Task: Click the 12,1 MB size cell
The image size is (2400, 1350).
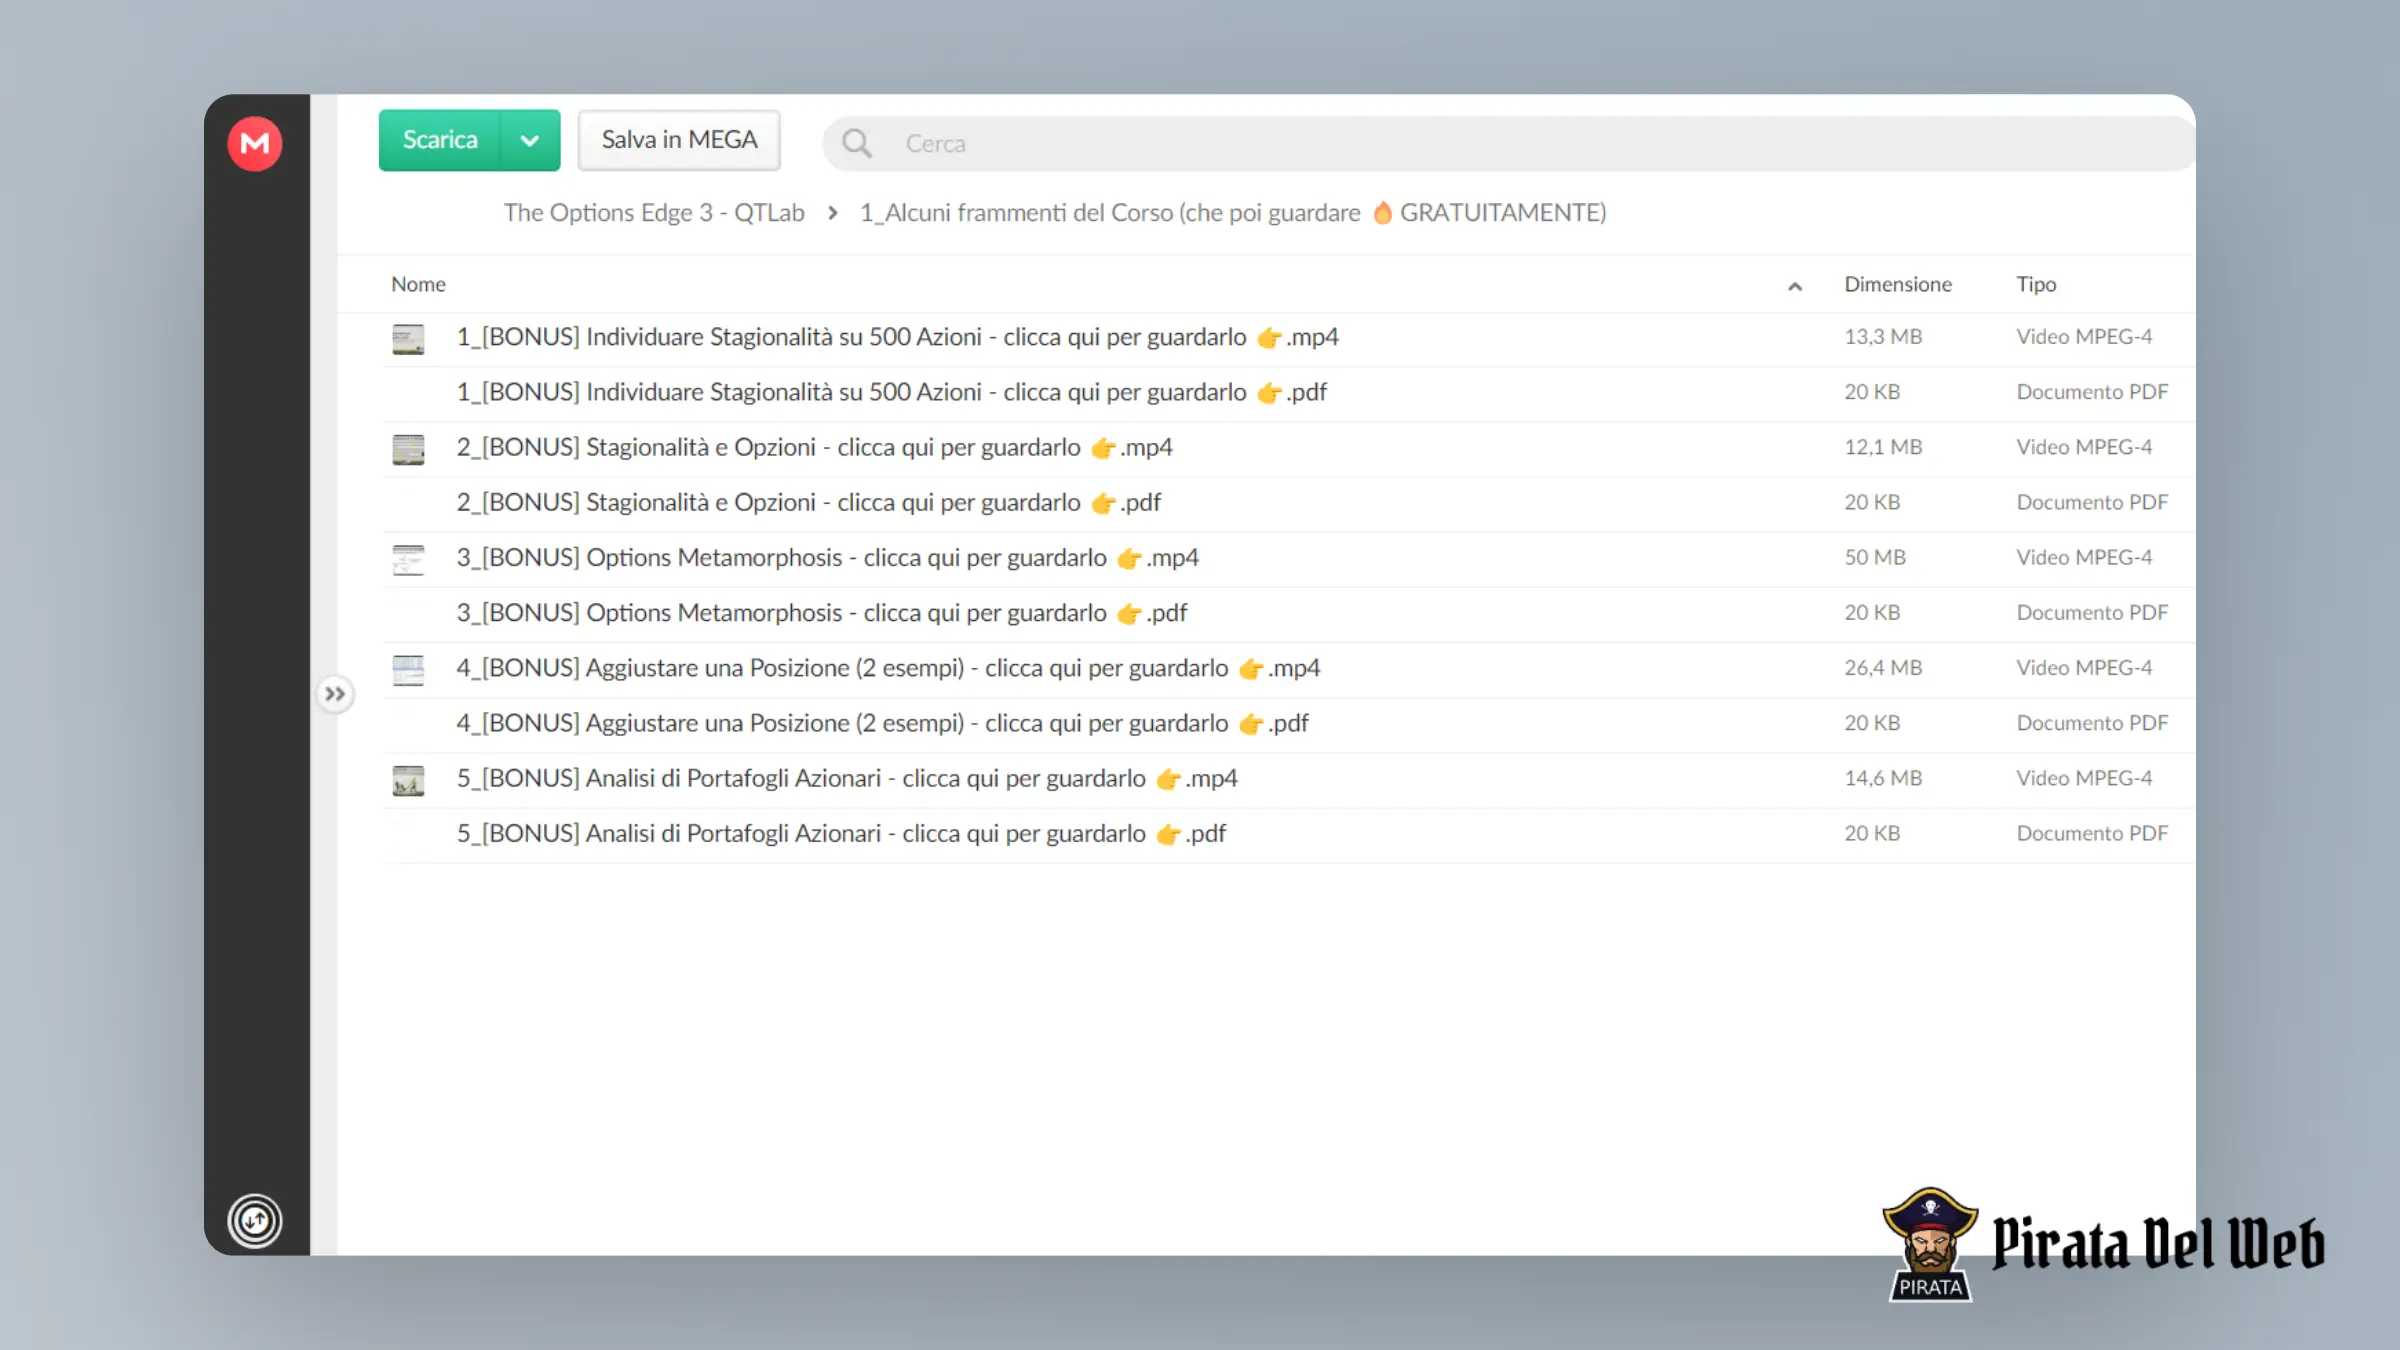Action: [x=1883, y=447]
